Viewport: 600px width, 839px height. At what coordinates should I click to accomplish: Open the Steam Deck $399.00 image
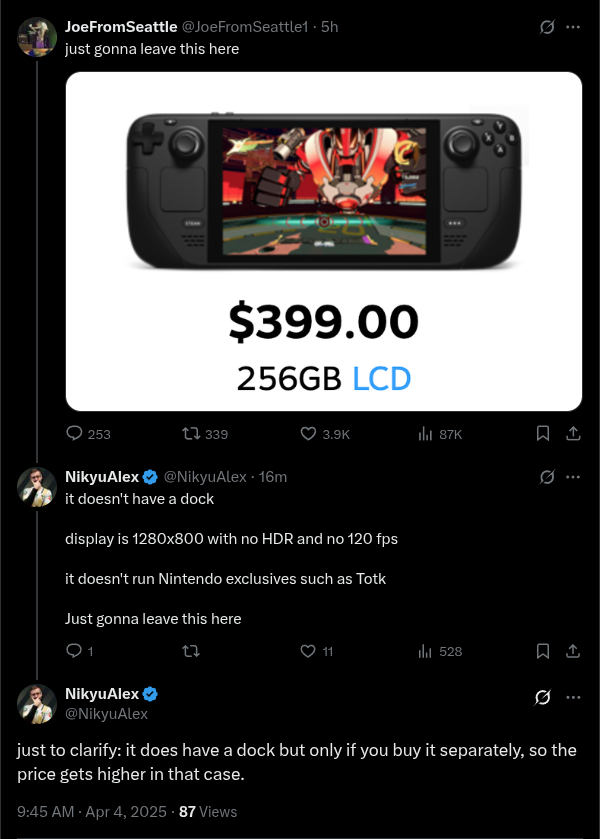[324, 241]
